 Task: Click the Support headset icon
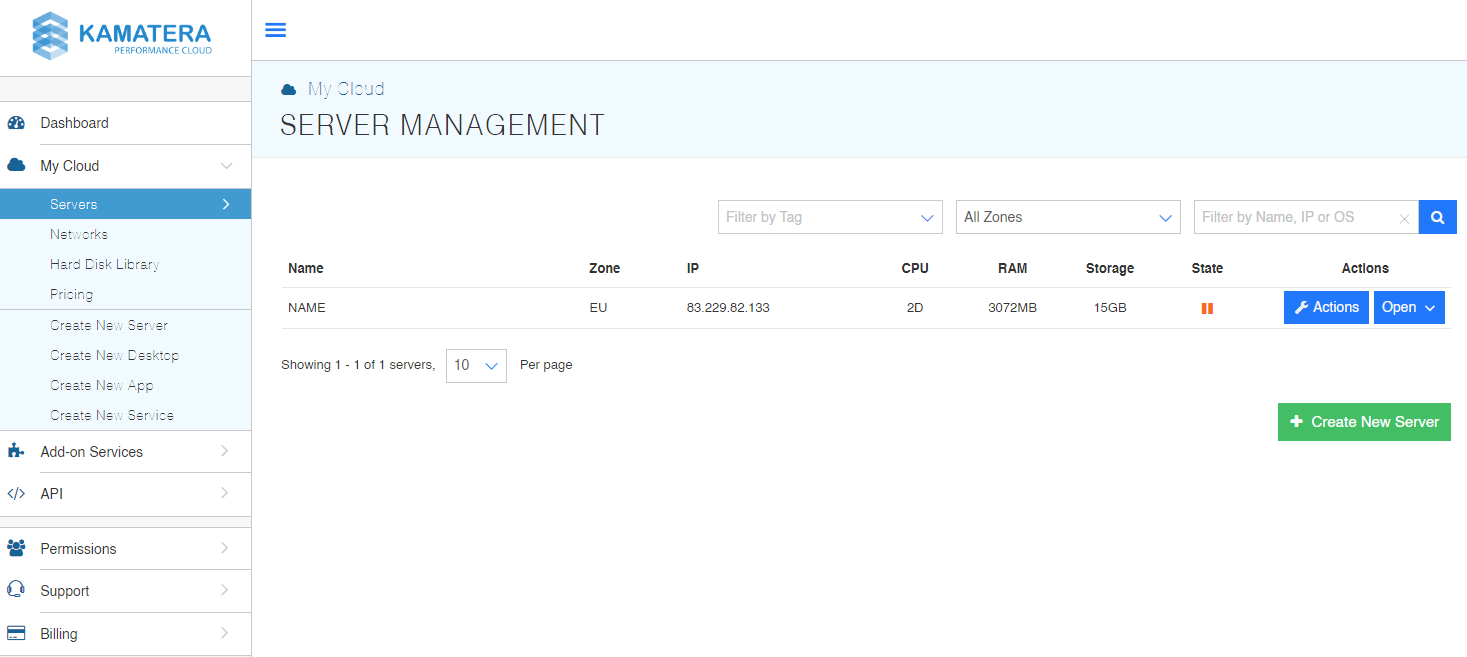tap(16, 590)
